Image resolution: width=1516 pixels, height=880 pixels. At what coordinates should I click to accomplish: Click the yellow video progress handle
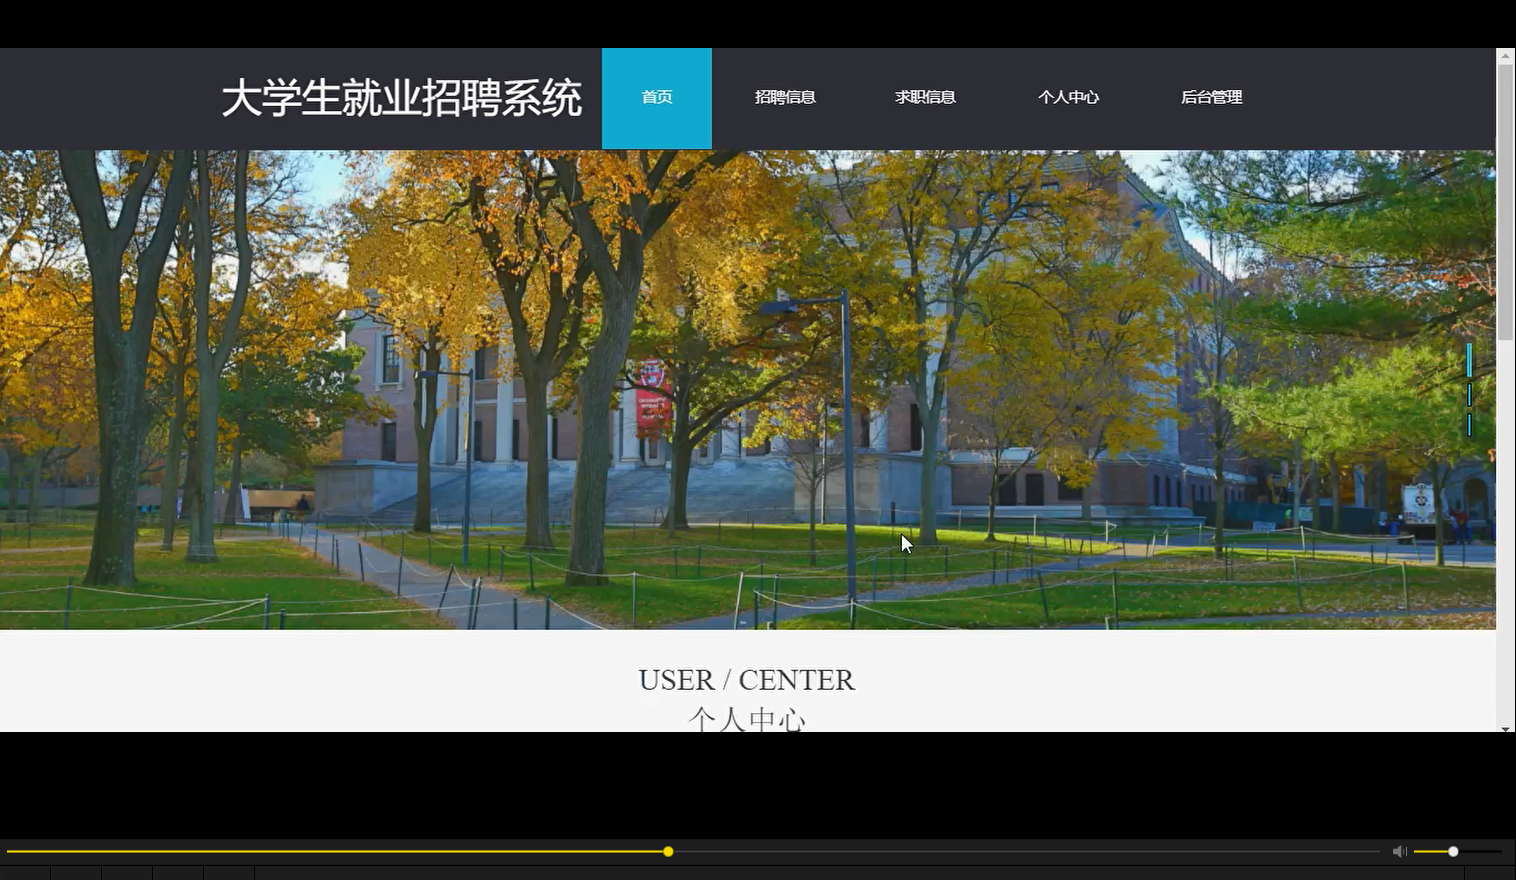(x=668, y=851)
